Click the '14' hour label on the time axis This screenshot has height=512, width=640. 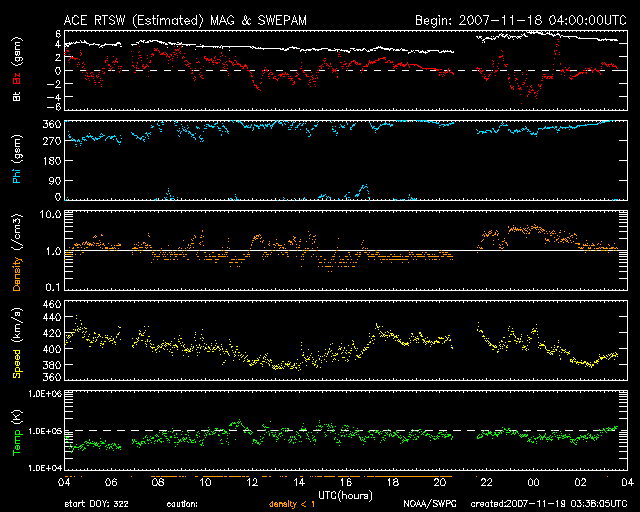[299, 483]
